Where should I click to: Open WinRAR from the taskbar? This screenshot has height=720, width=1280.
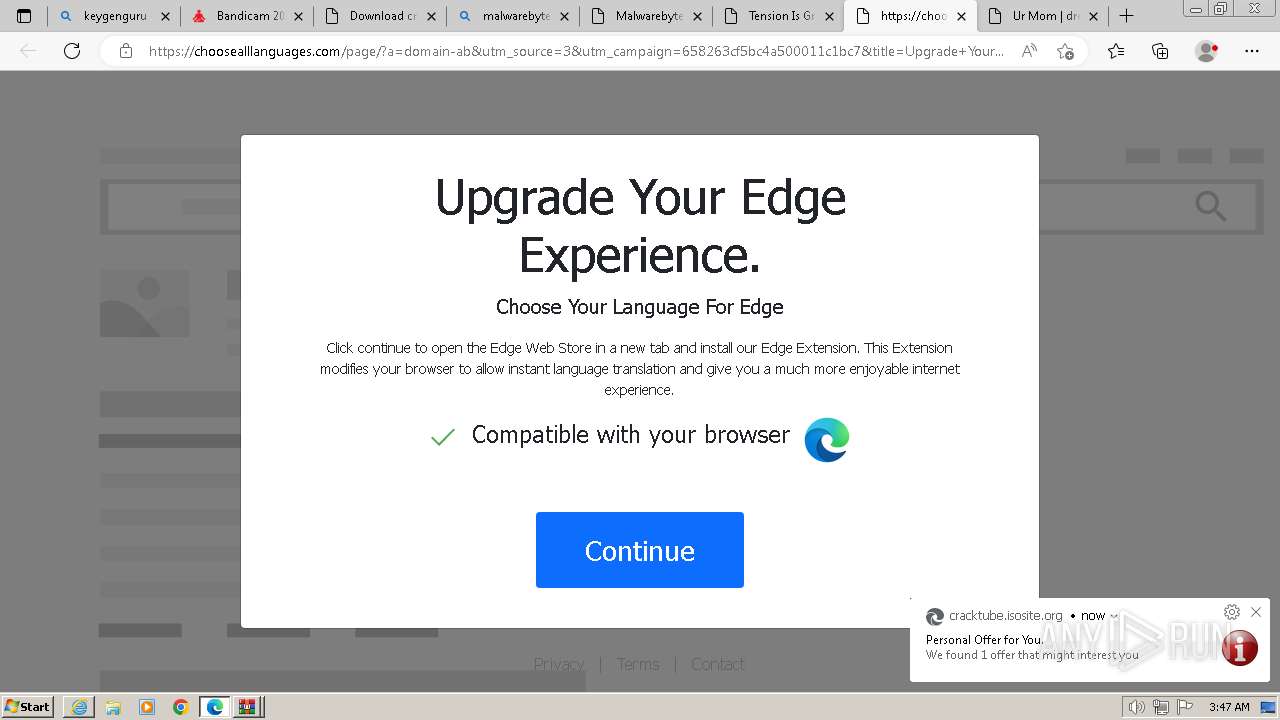247,707
